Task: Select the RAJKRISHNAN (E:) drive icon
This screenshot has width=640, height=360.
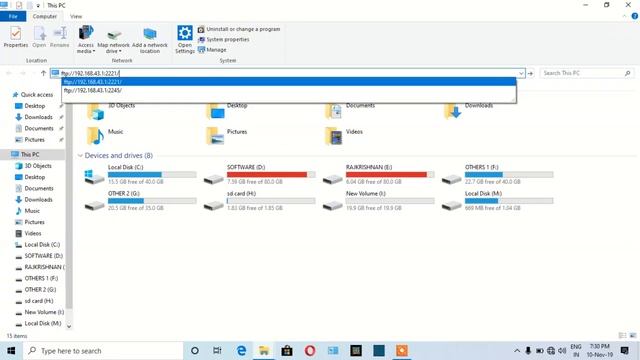Action: tap(332, 178)
